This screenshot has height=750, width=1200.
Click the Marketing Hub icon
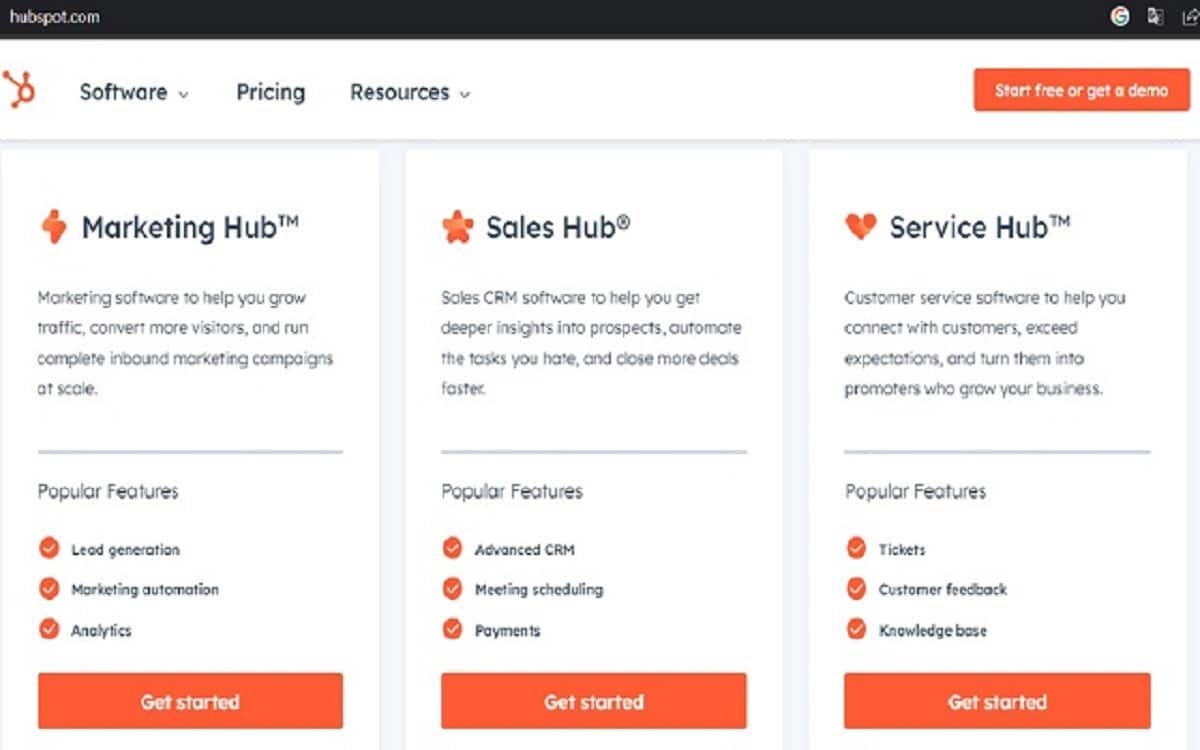pos(53,227)
